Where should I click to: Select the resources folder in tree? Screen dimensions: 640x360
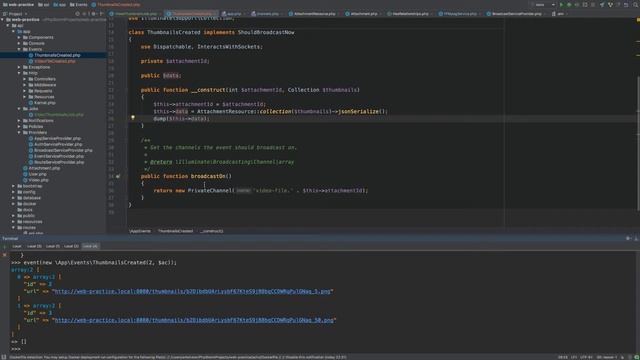tap(32, 222)
